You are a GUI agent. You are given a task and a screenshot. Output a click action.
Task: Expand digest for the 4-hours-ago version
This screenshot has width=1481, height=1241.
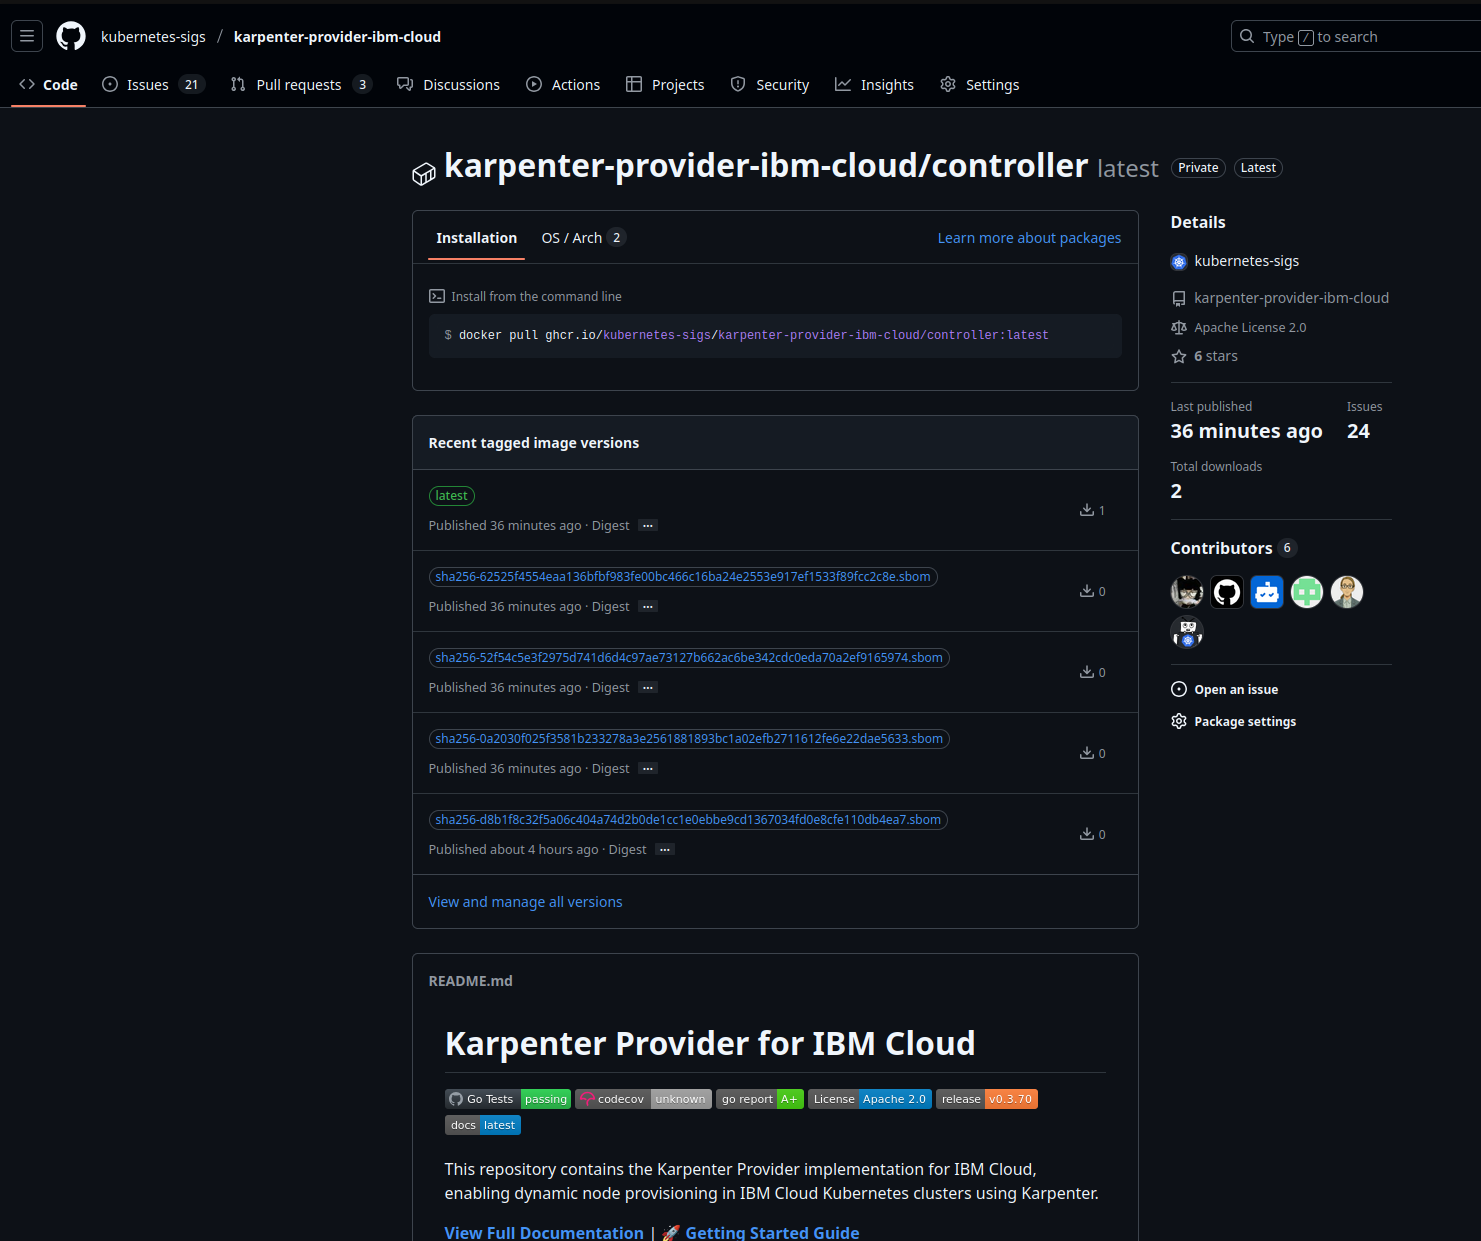pos(665,850)
